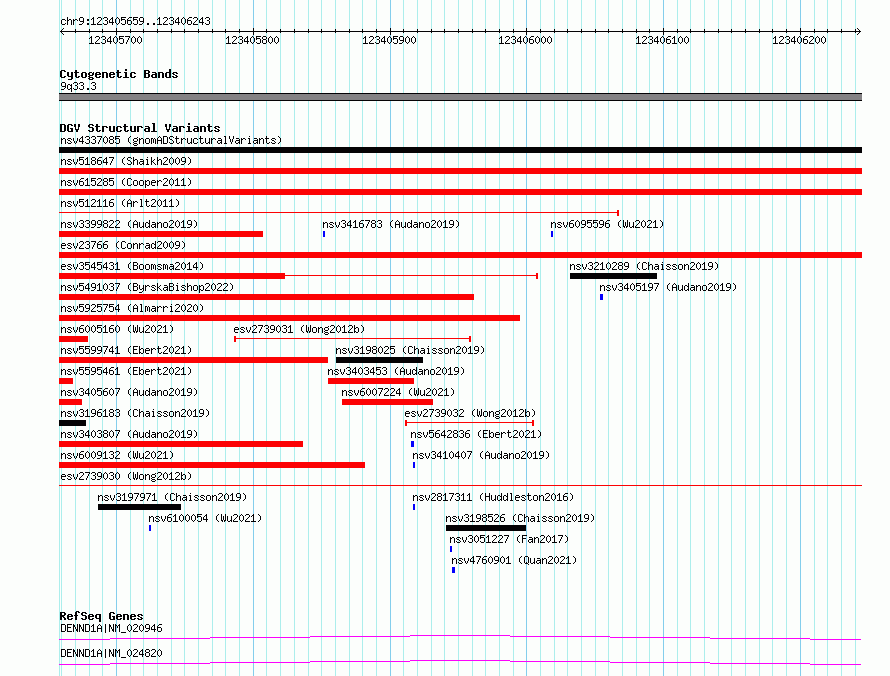Click the red bar under nsv3403453
Screen dimensions: 890x676
click(371, 381)
